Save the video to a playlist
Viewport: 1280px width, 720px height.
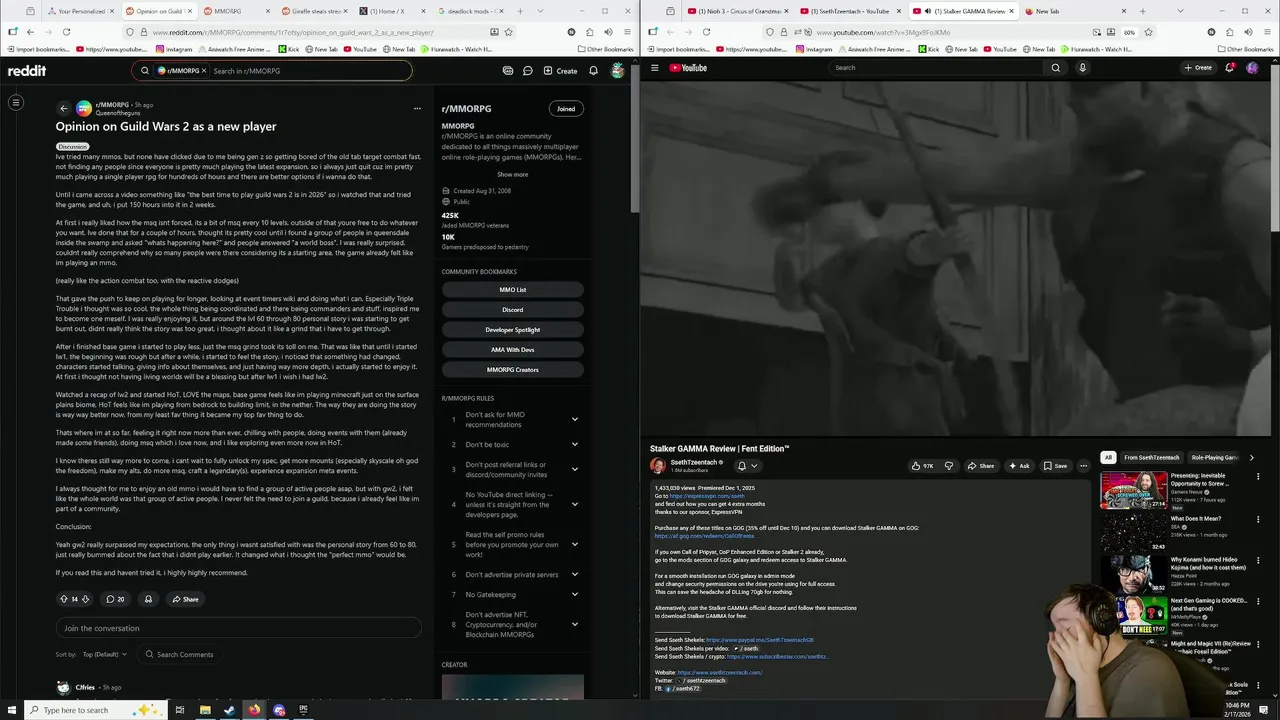click(x=1055, y=466)
